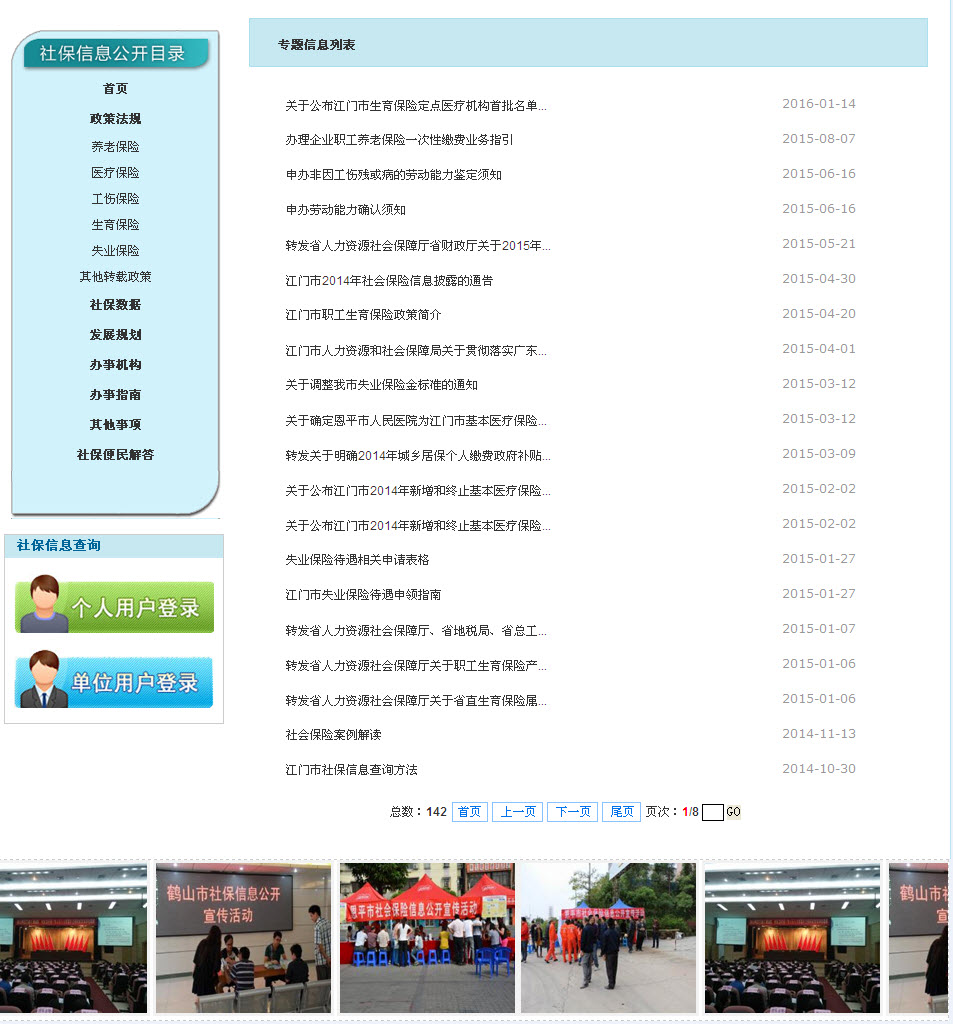The width and height of the screenshot is (953, 1024).
Task: Select 养老保险 in the sidebar
Action: click(115, 147)
